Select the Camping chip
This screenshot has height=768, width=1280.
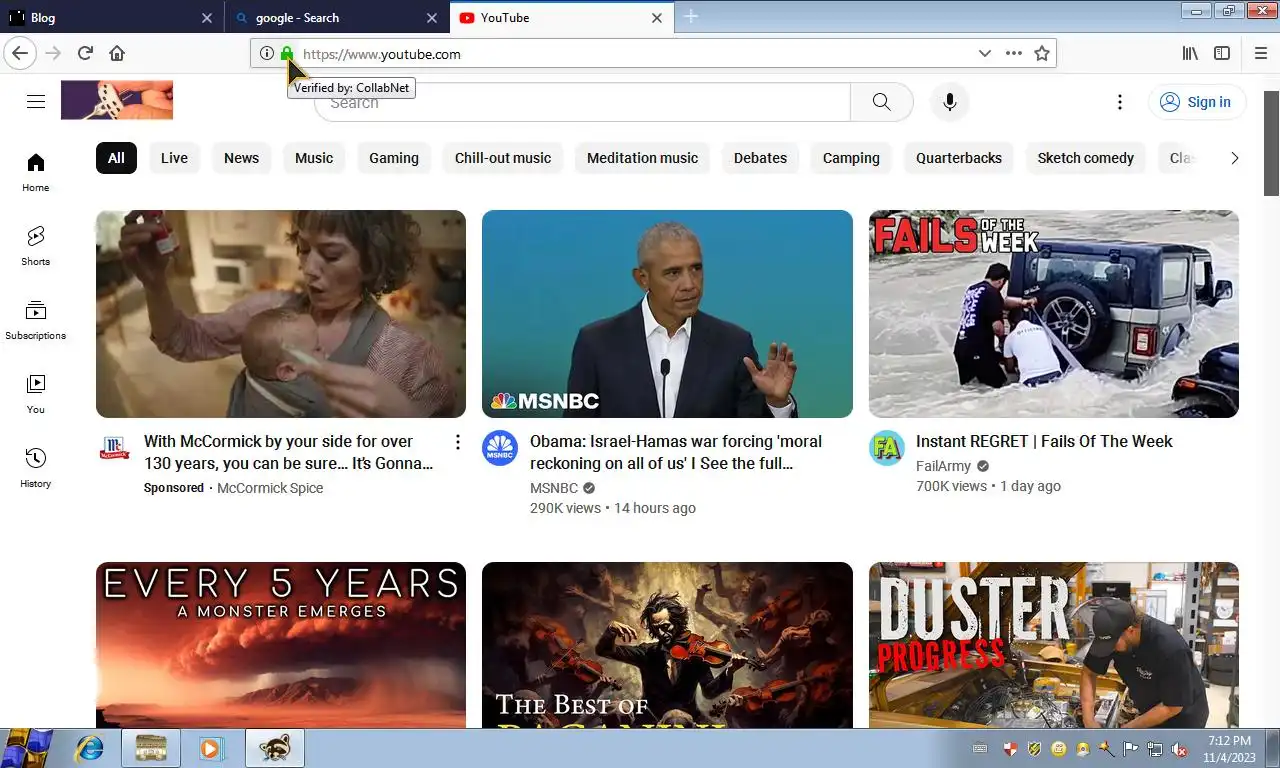851,158
